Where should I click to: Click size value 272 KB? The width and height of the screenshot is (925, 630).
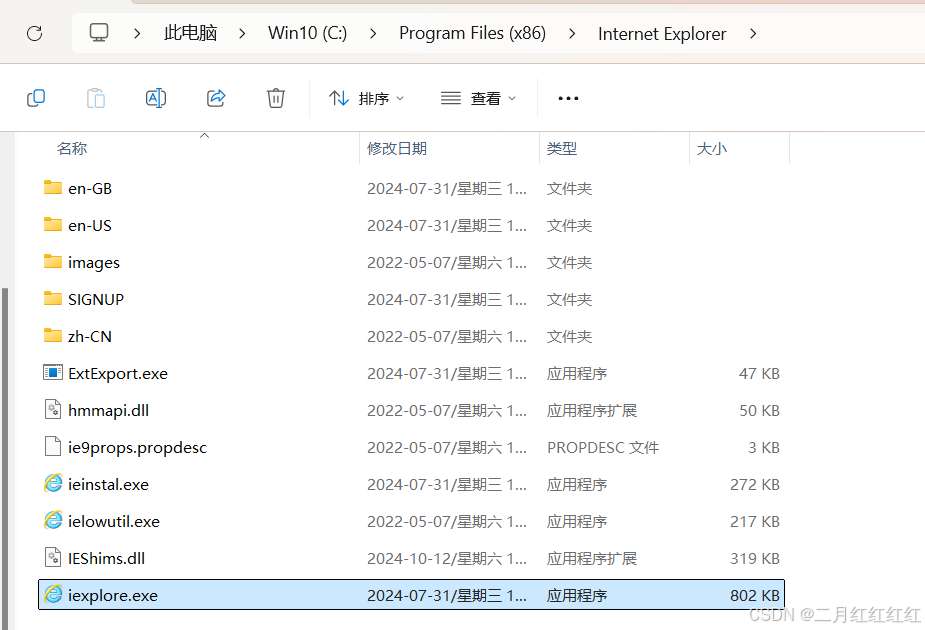[755, 485]
